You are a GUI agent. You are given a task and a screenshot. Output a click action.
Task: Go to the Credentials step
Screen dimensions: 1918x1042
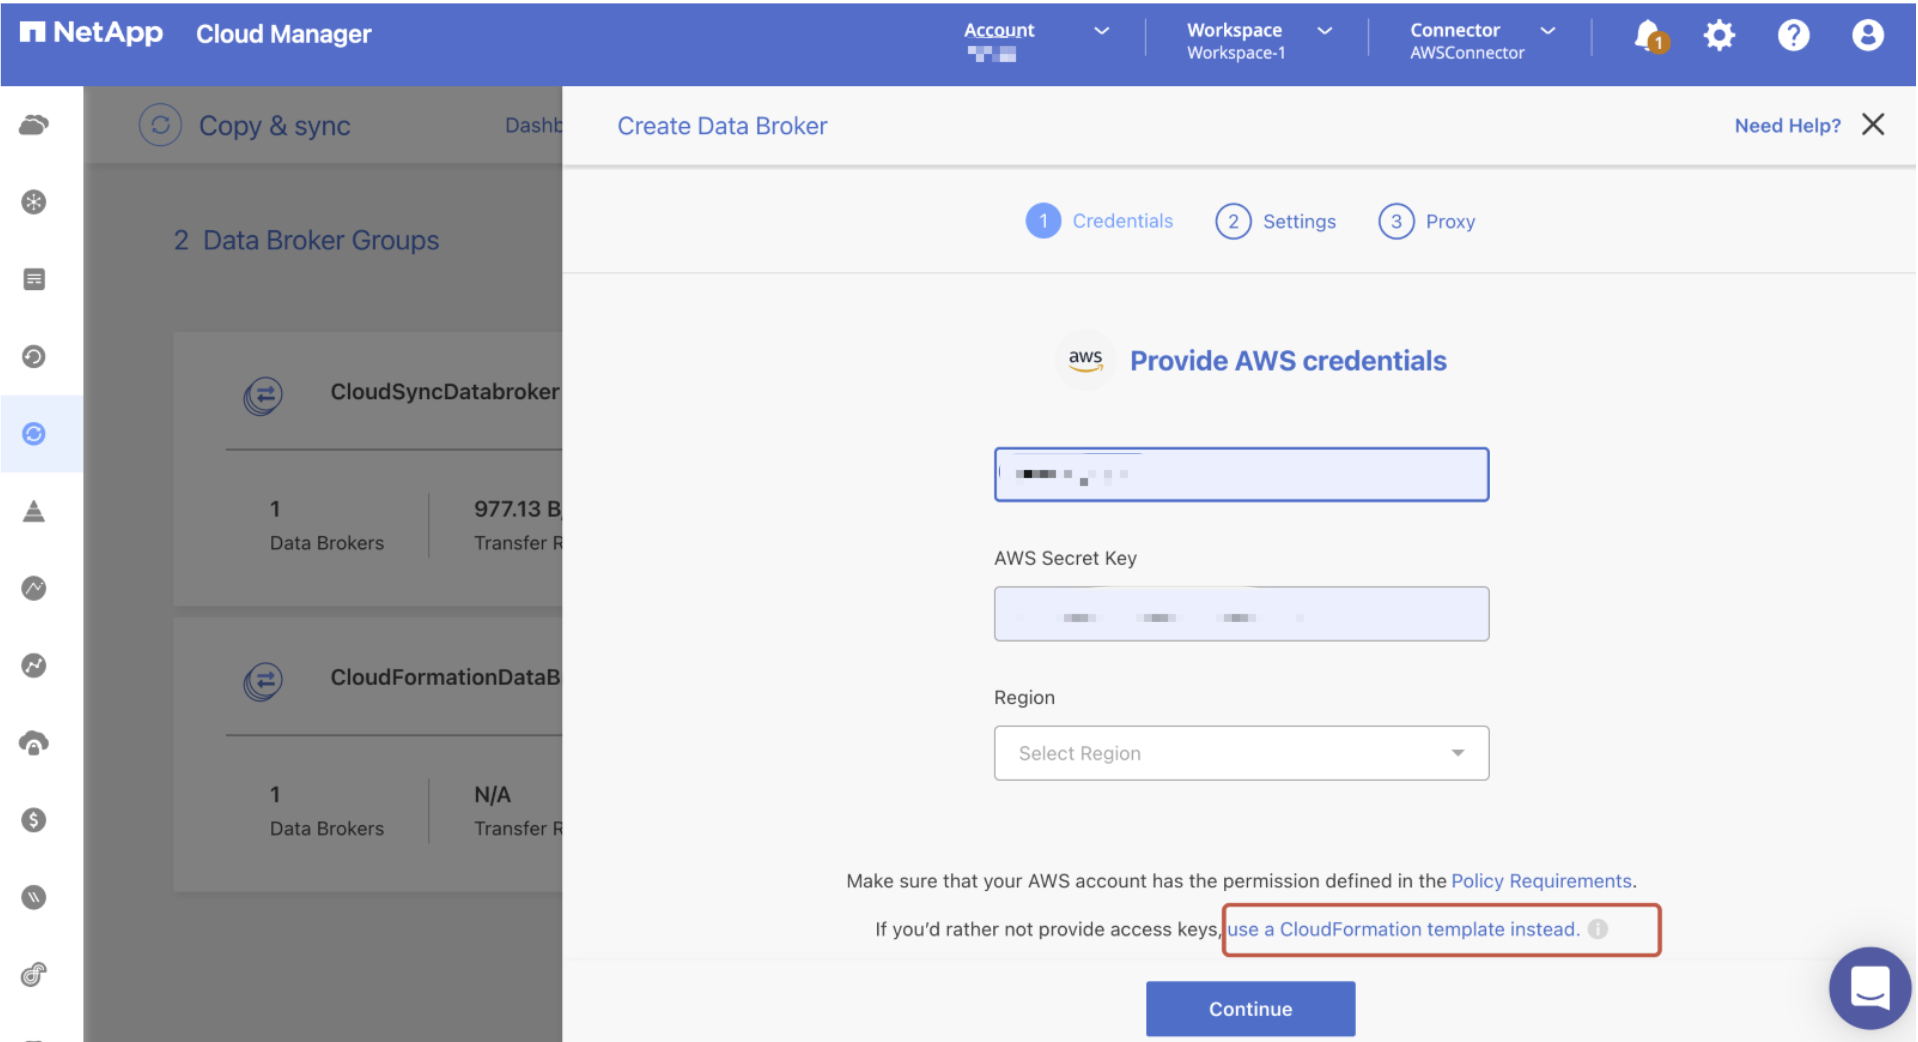coord(1099,221)
